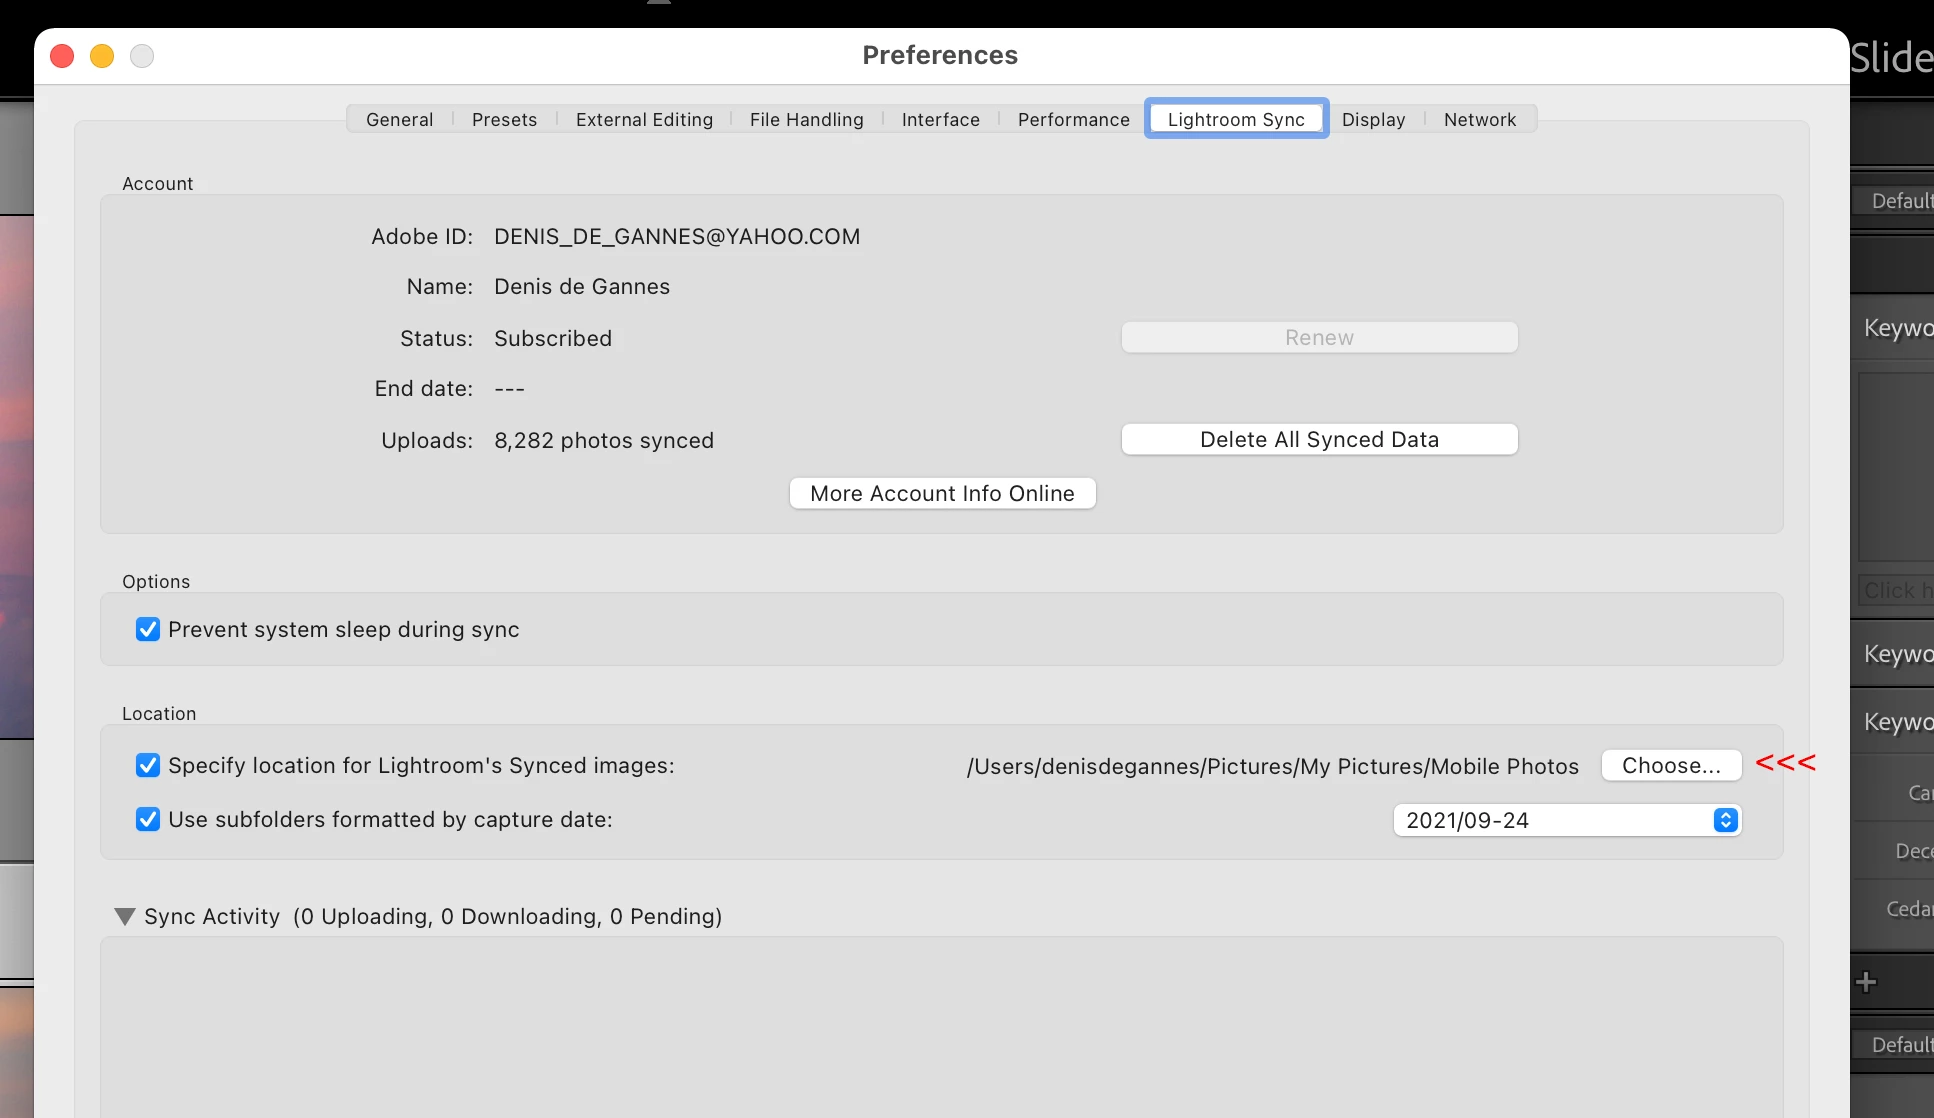Disable Use subfolders formatted by capture date
The height and width of the screenshot is (1118, 1934).
148,820
